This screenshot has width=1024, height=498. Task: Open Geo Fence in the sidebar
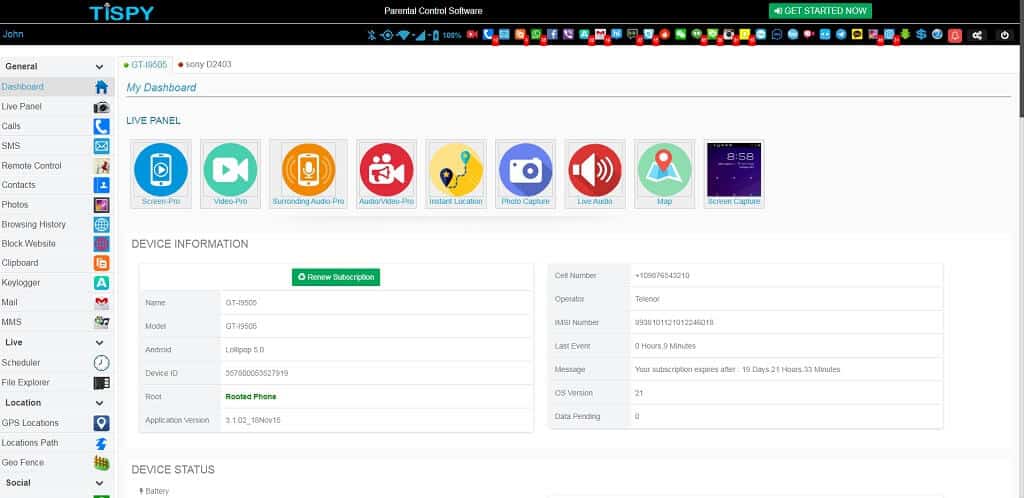(x=57, y=463)
